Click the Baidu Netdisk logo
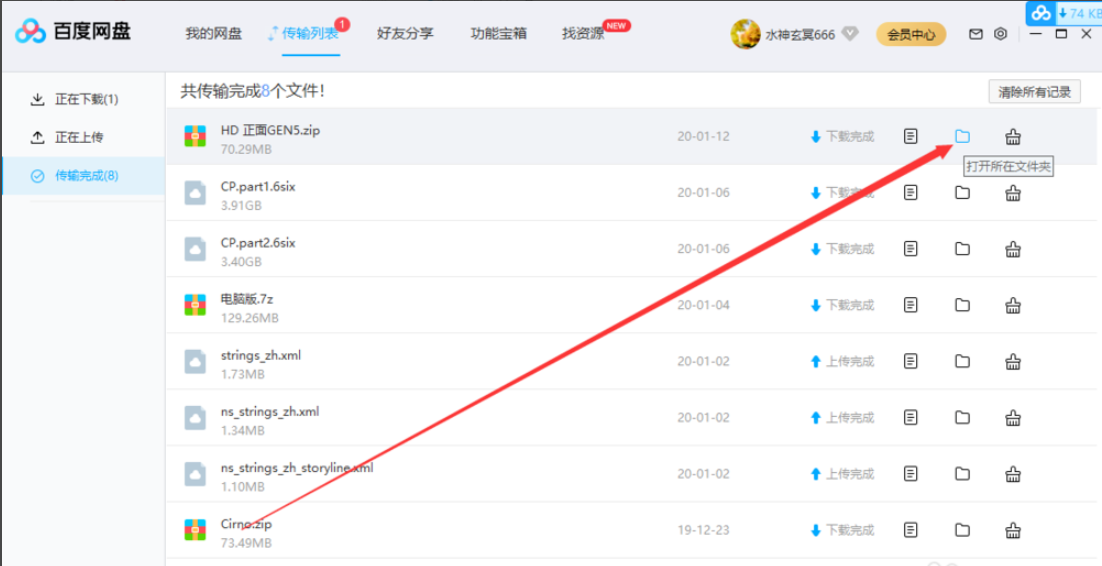The height and width of the screenshot is (566, 1102). 72,32
